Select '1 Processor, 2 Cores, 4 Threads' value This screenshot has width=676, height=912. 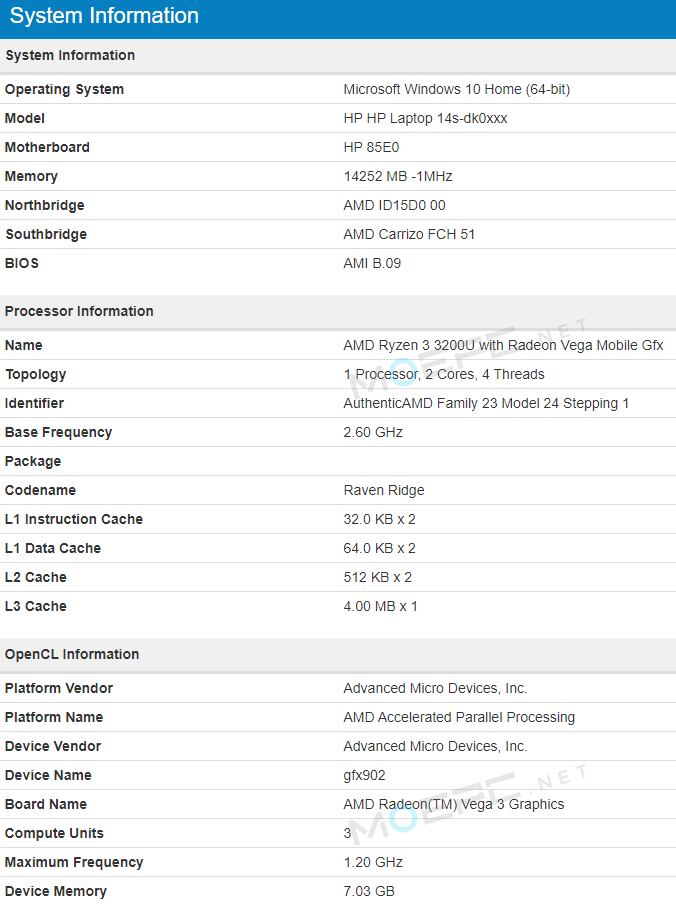[444, 374]
